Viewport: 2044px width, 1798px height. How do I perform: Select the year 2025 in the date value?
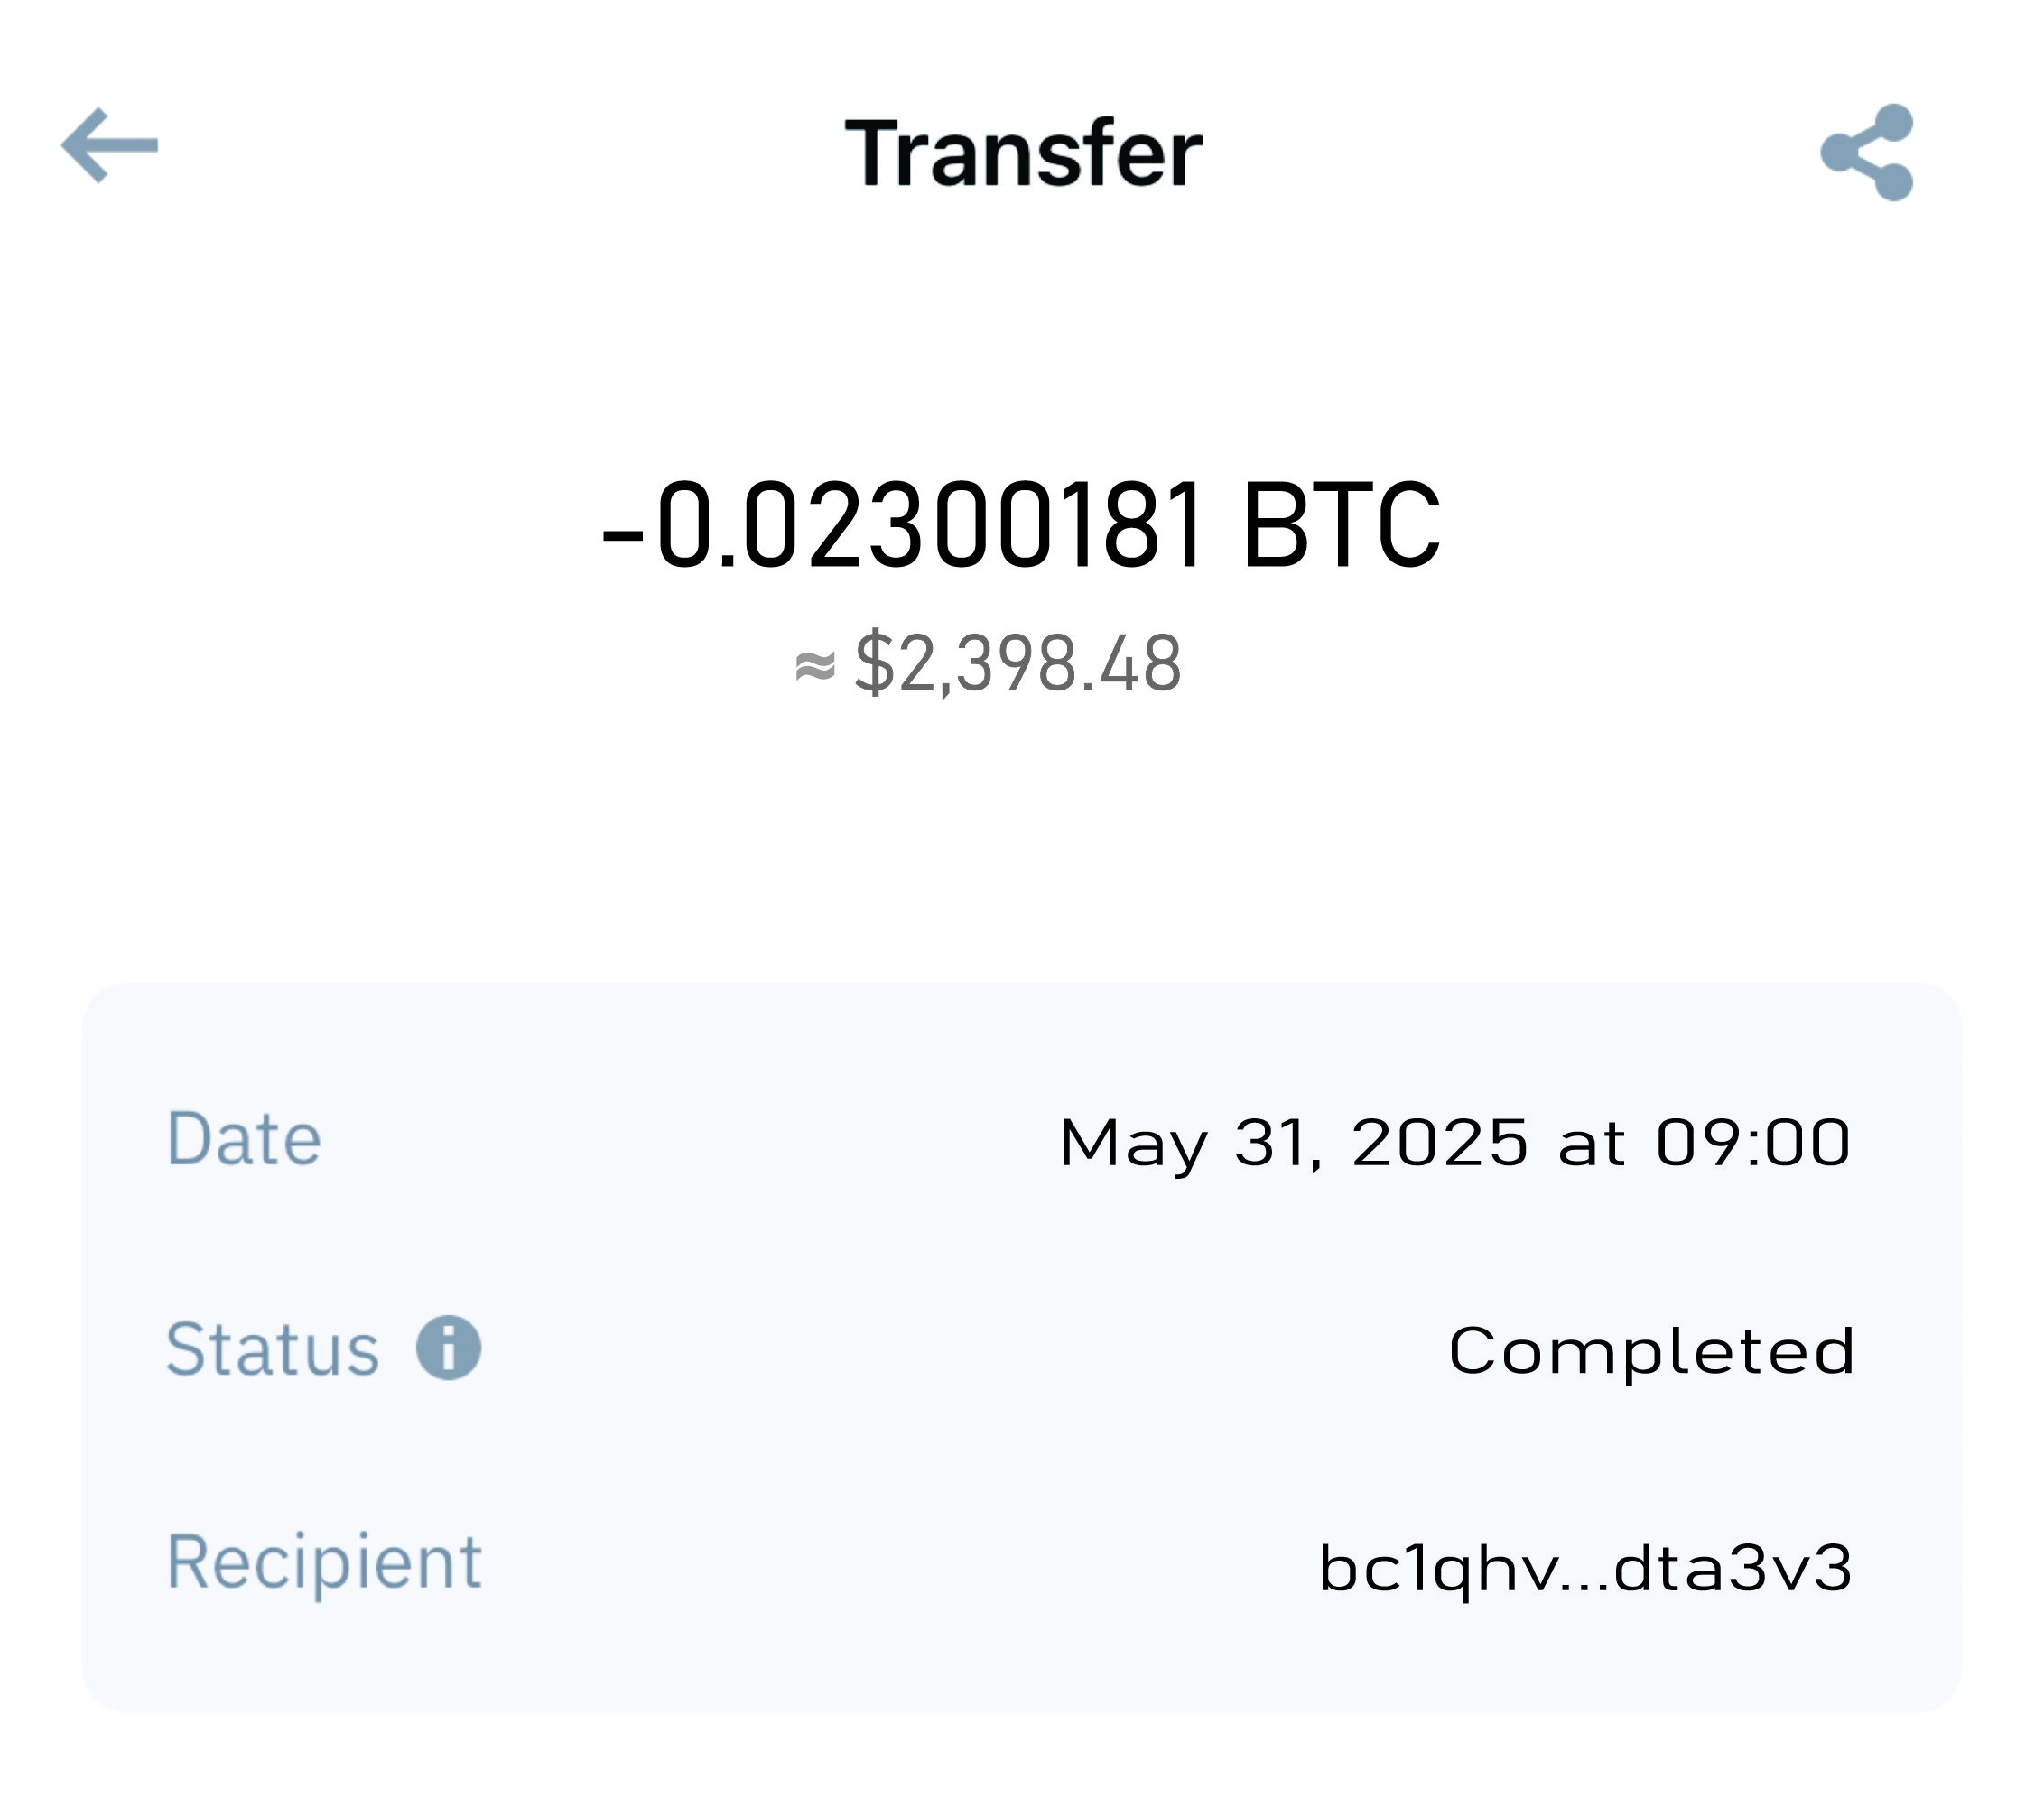(1440, 1142)
